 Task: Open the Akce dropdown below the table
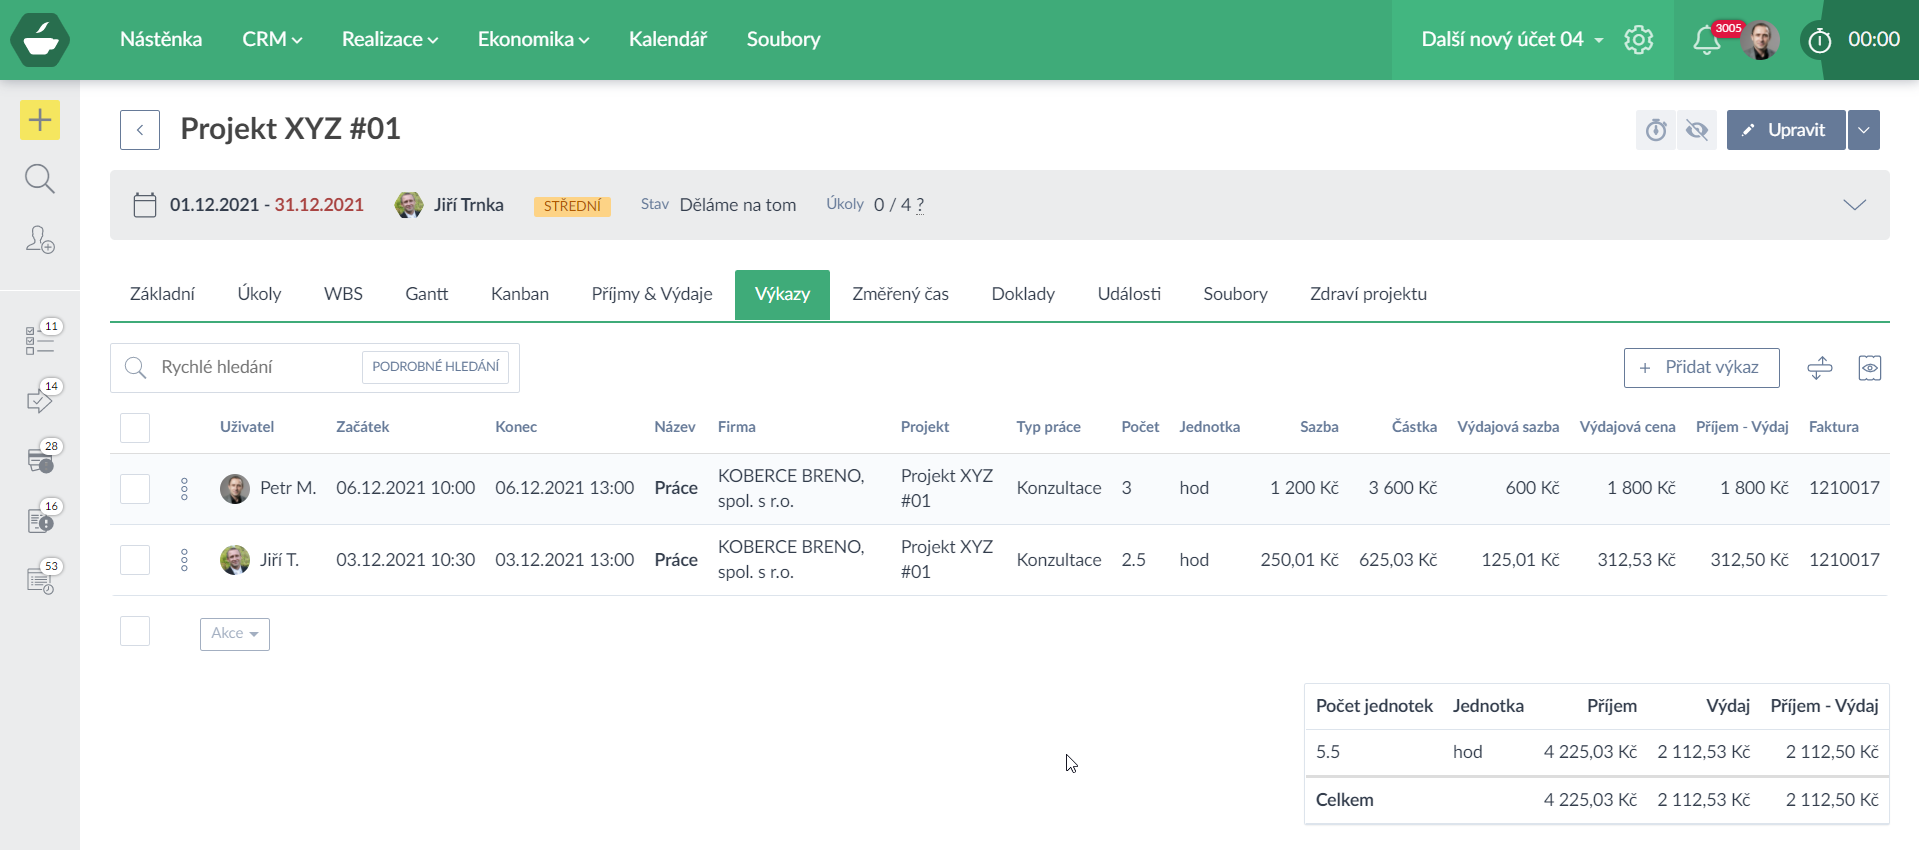click(235, 634)
